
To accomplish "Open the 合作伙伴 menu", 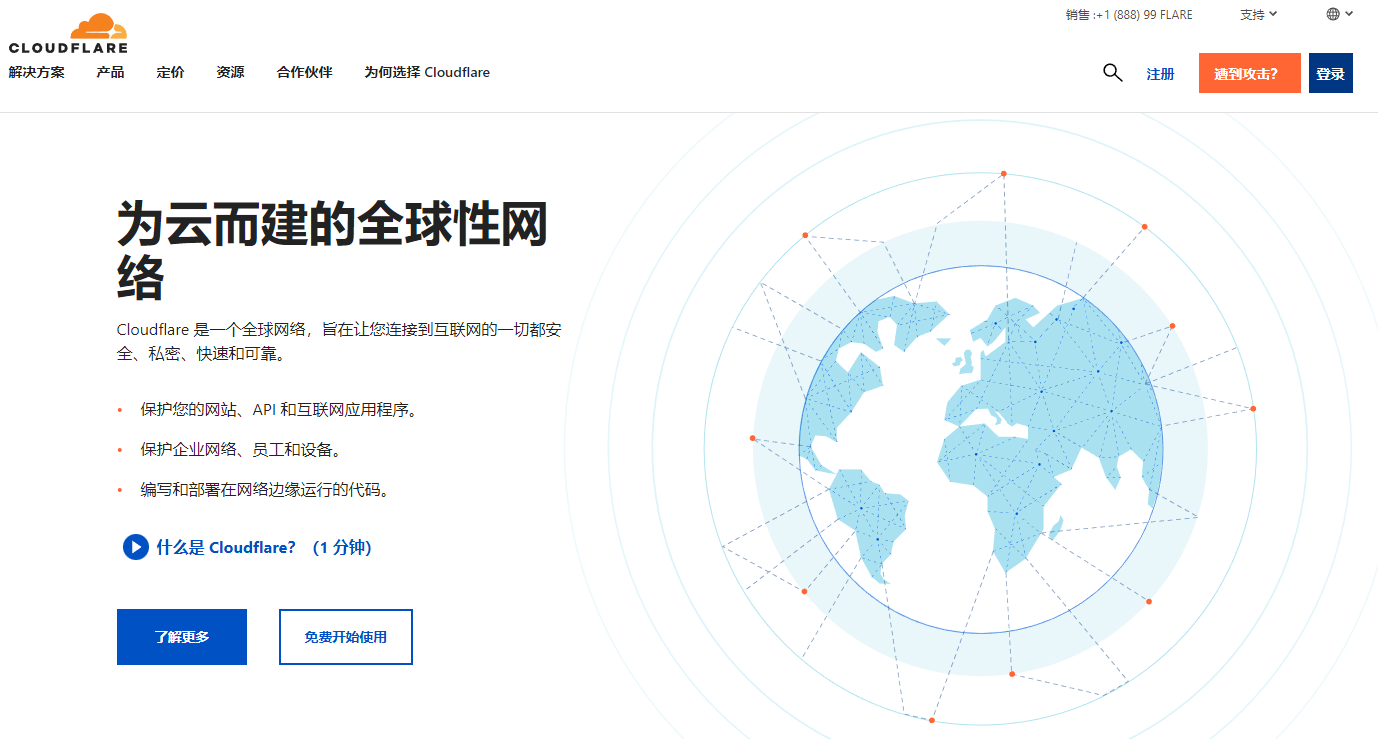I will pyautogui.click(x=305, y=73).
